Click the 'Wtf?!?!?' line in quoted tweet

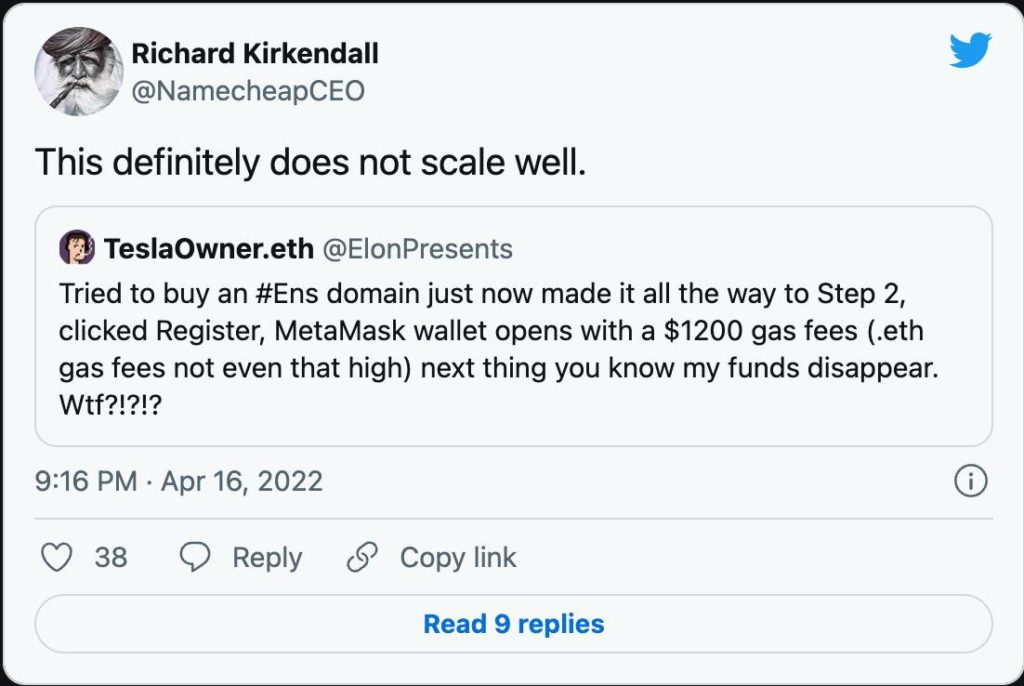coord(110,405)
